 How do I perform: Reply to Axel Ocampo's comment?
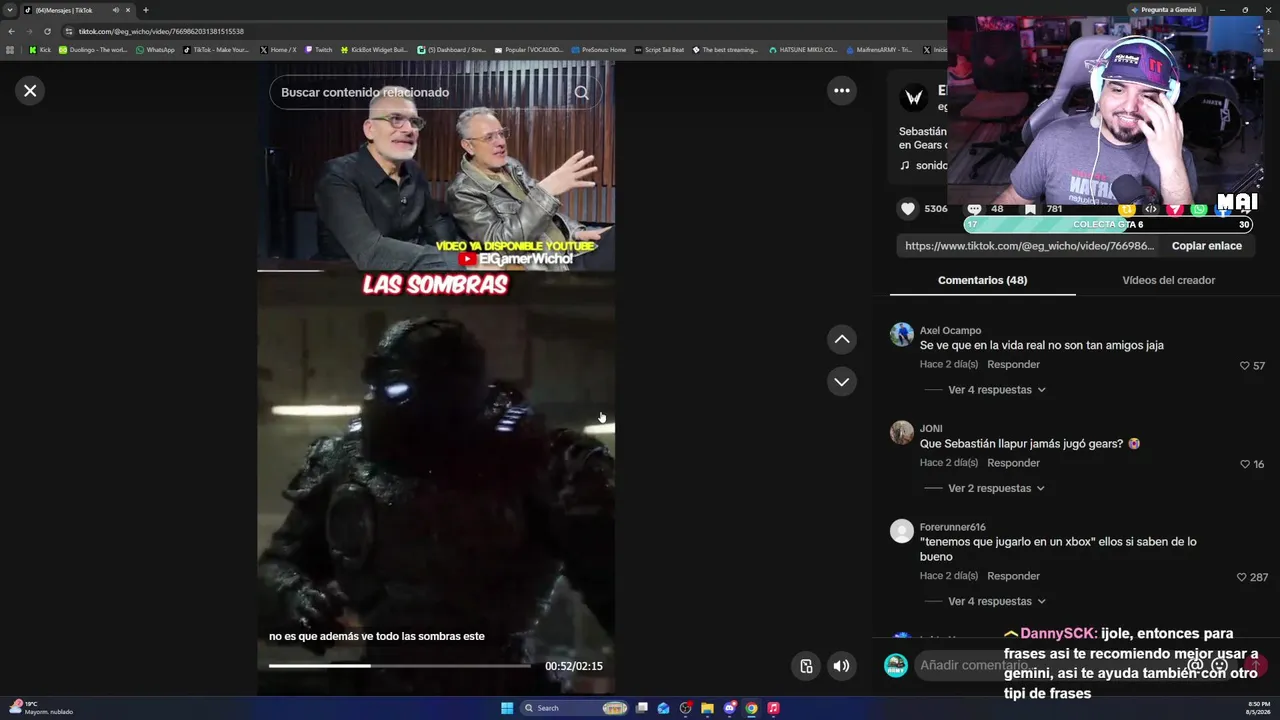click(1013, 364)
